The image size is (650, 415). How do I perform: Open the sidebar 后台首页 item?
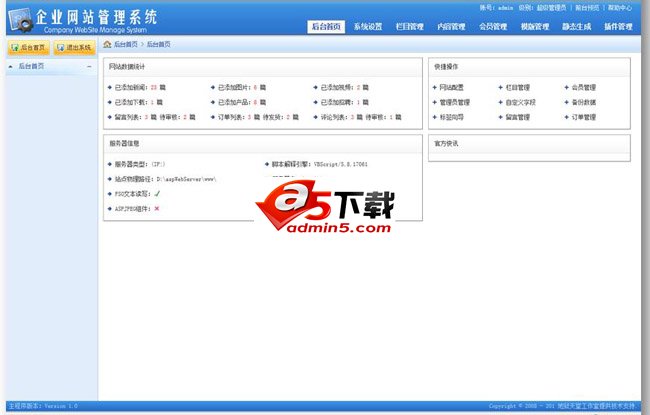coord(31,66)
